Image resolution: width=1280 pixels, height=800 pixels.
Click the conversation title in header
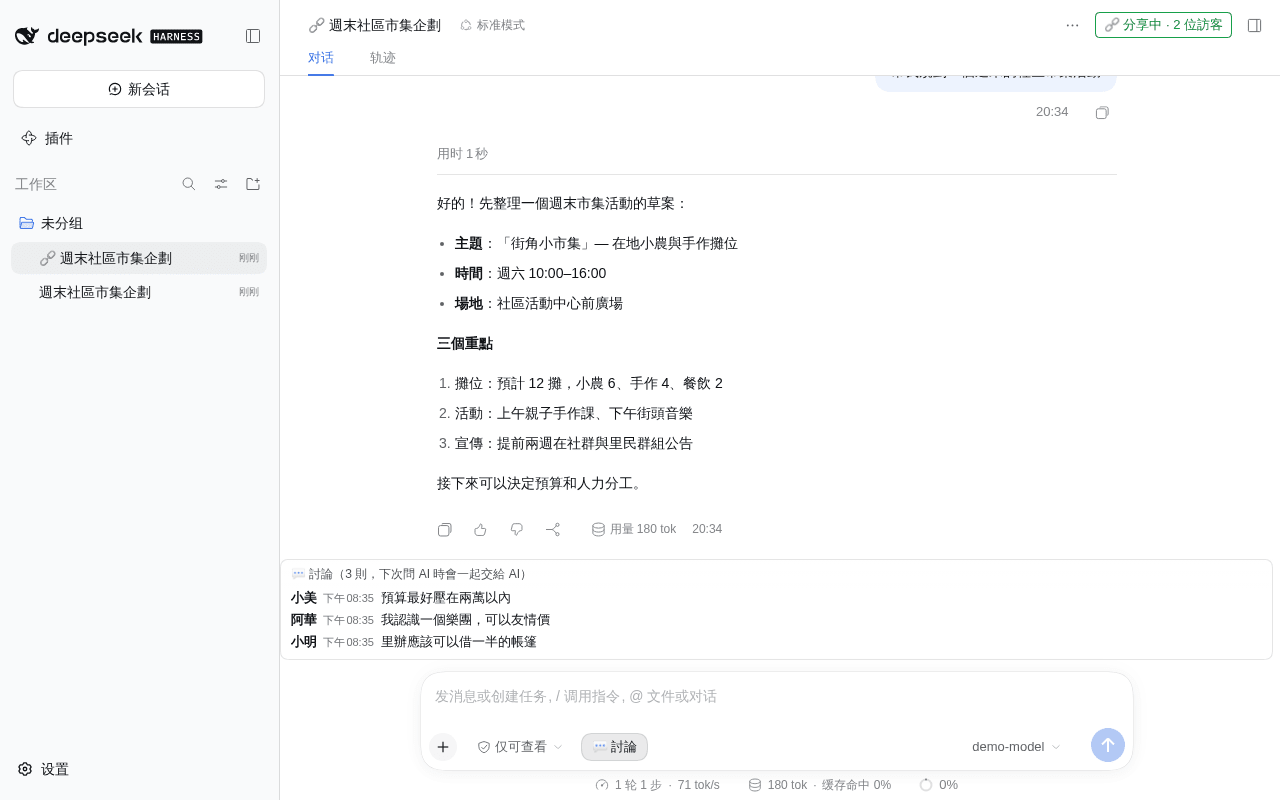(x=375, y=25)
